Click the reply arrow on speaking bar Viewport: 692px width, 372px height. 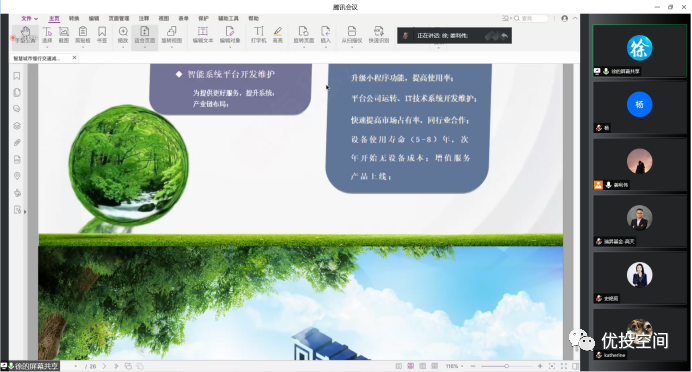pos(505,36)
